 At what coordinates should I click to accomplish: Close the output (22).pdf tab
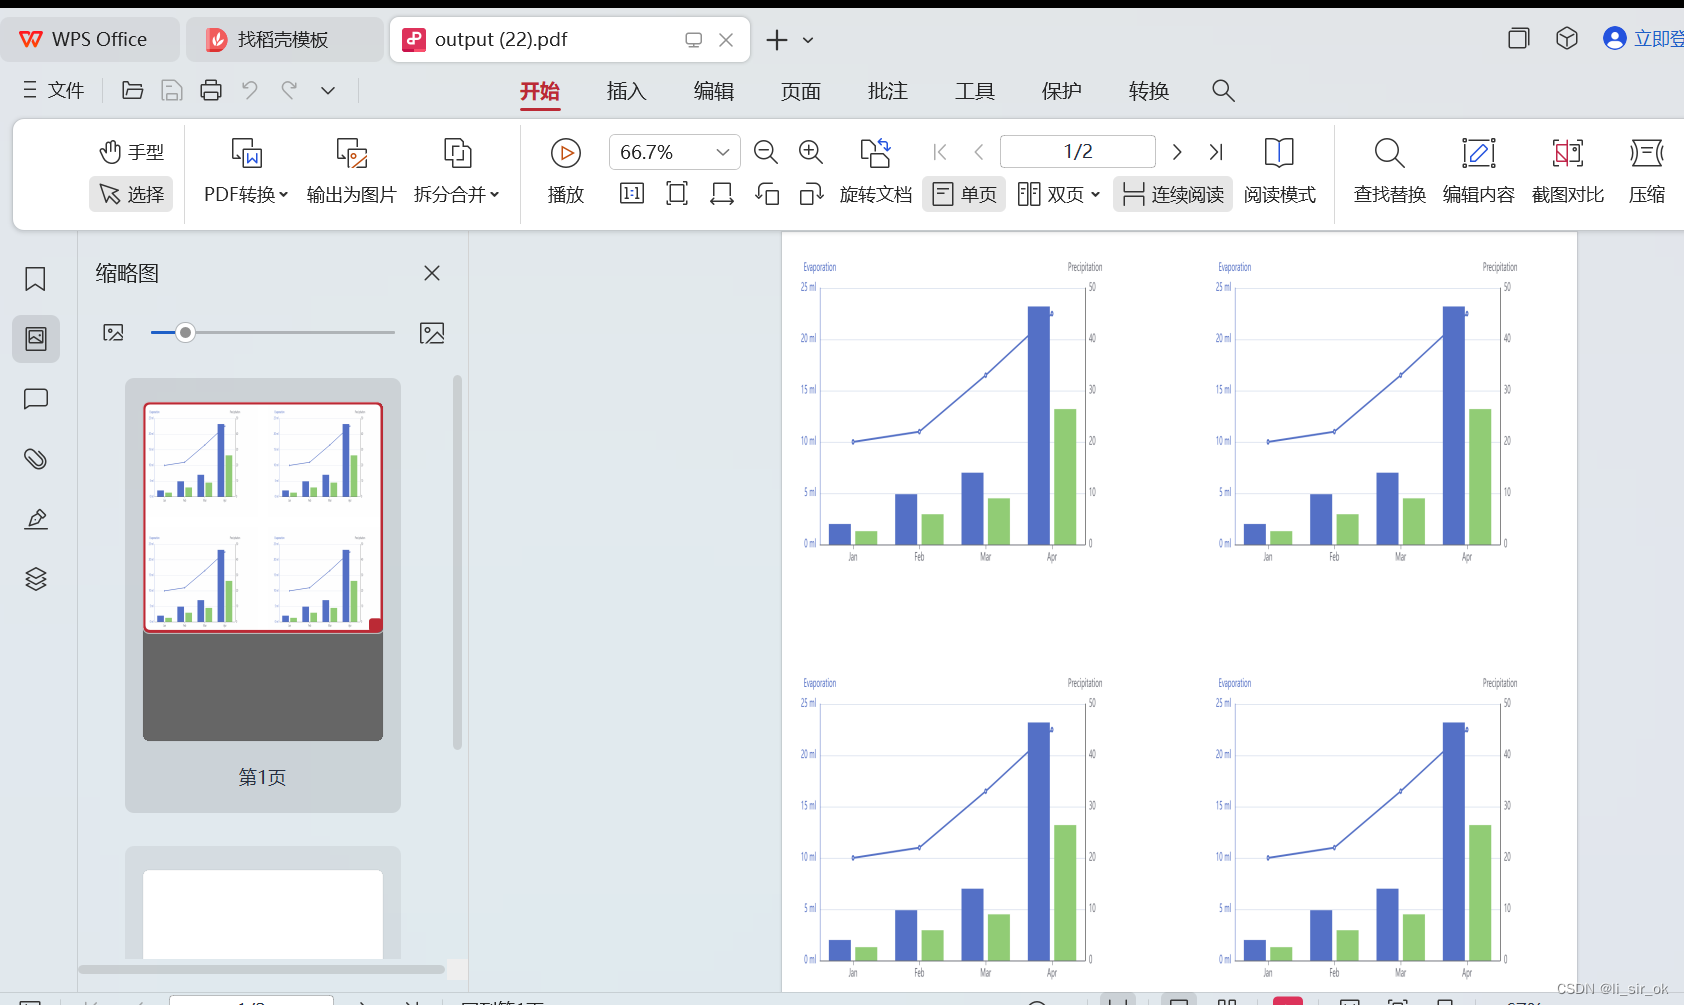(726, 40)
